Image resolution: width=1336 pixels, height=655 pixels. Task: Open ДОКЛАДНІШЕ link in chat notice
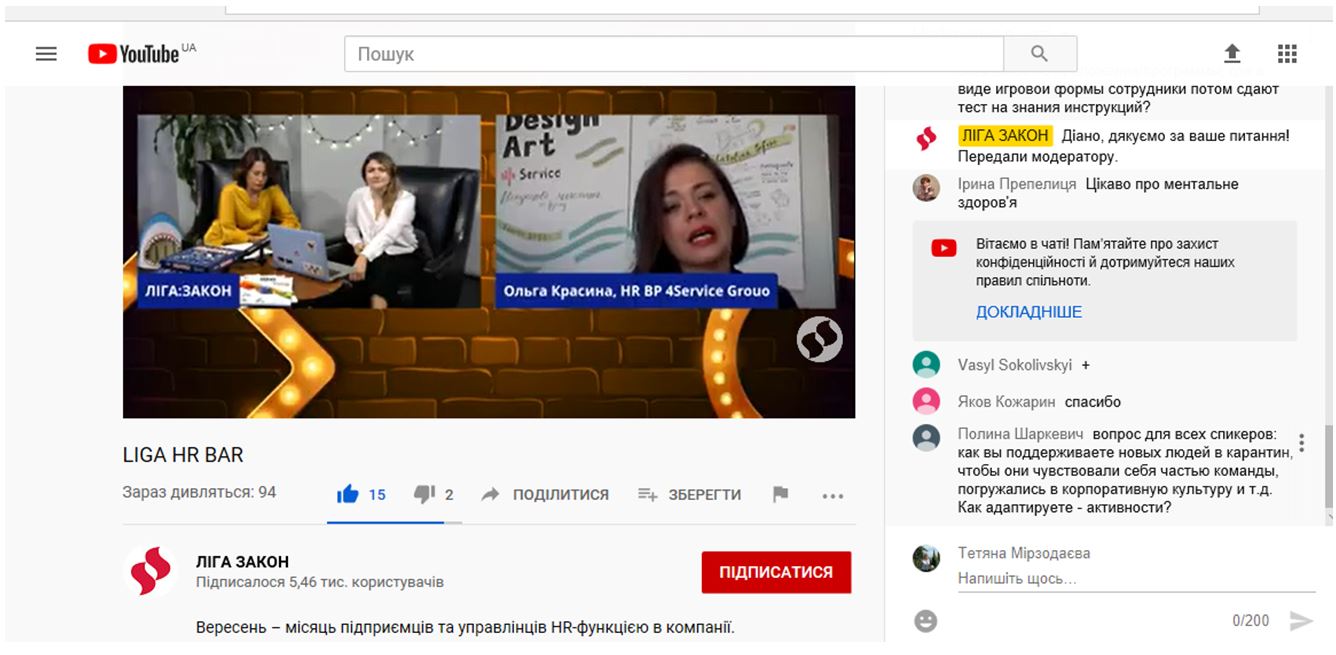pos(1029,312)
